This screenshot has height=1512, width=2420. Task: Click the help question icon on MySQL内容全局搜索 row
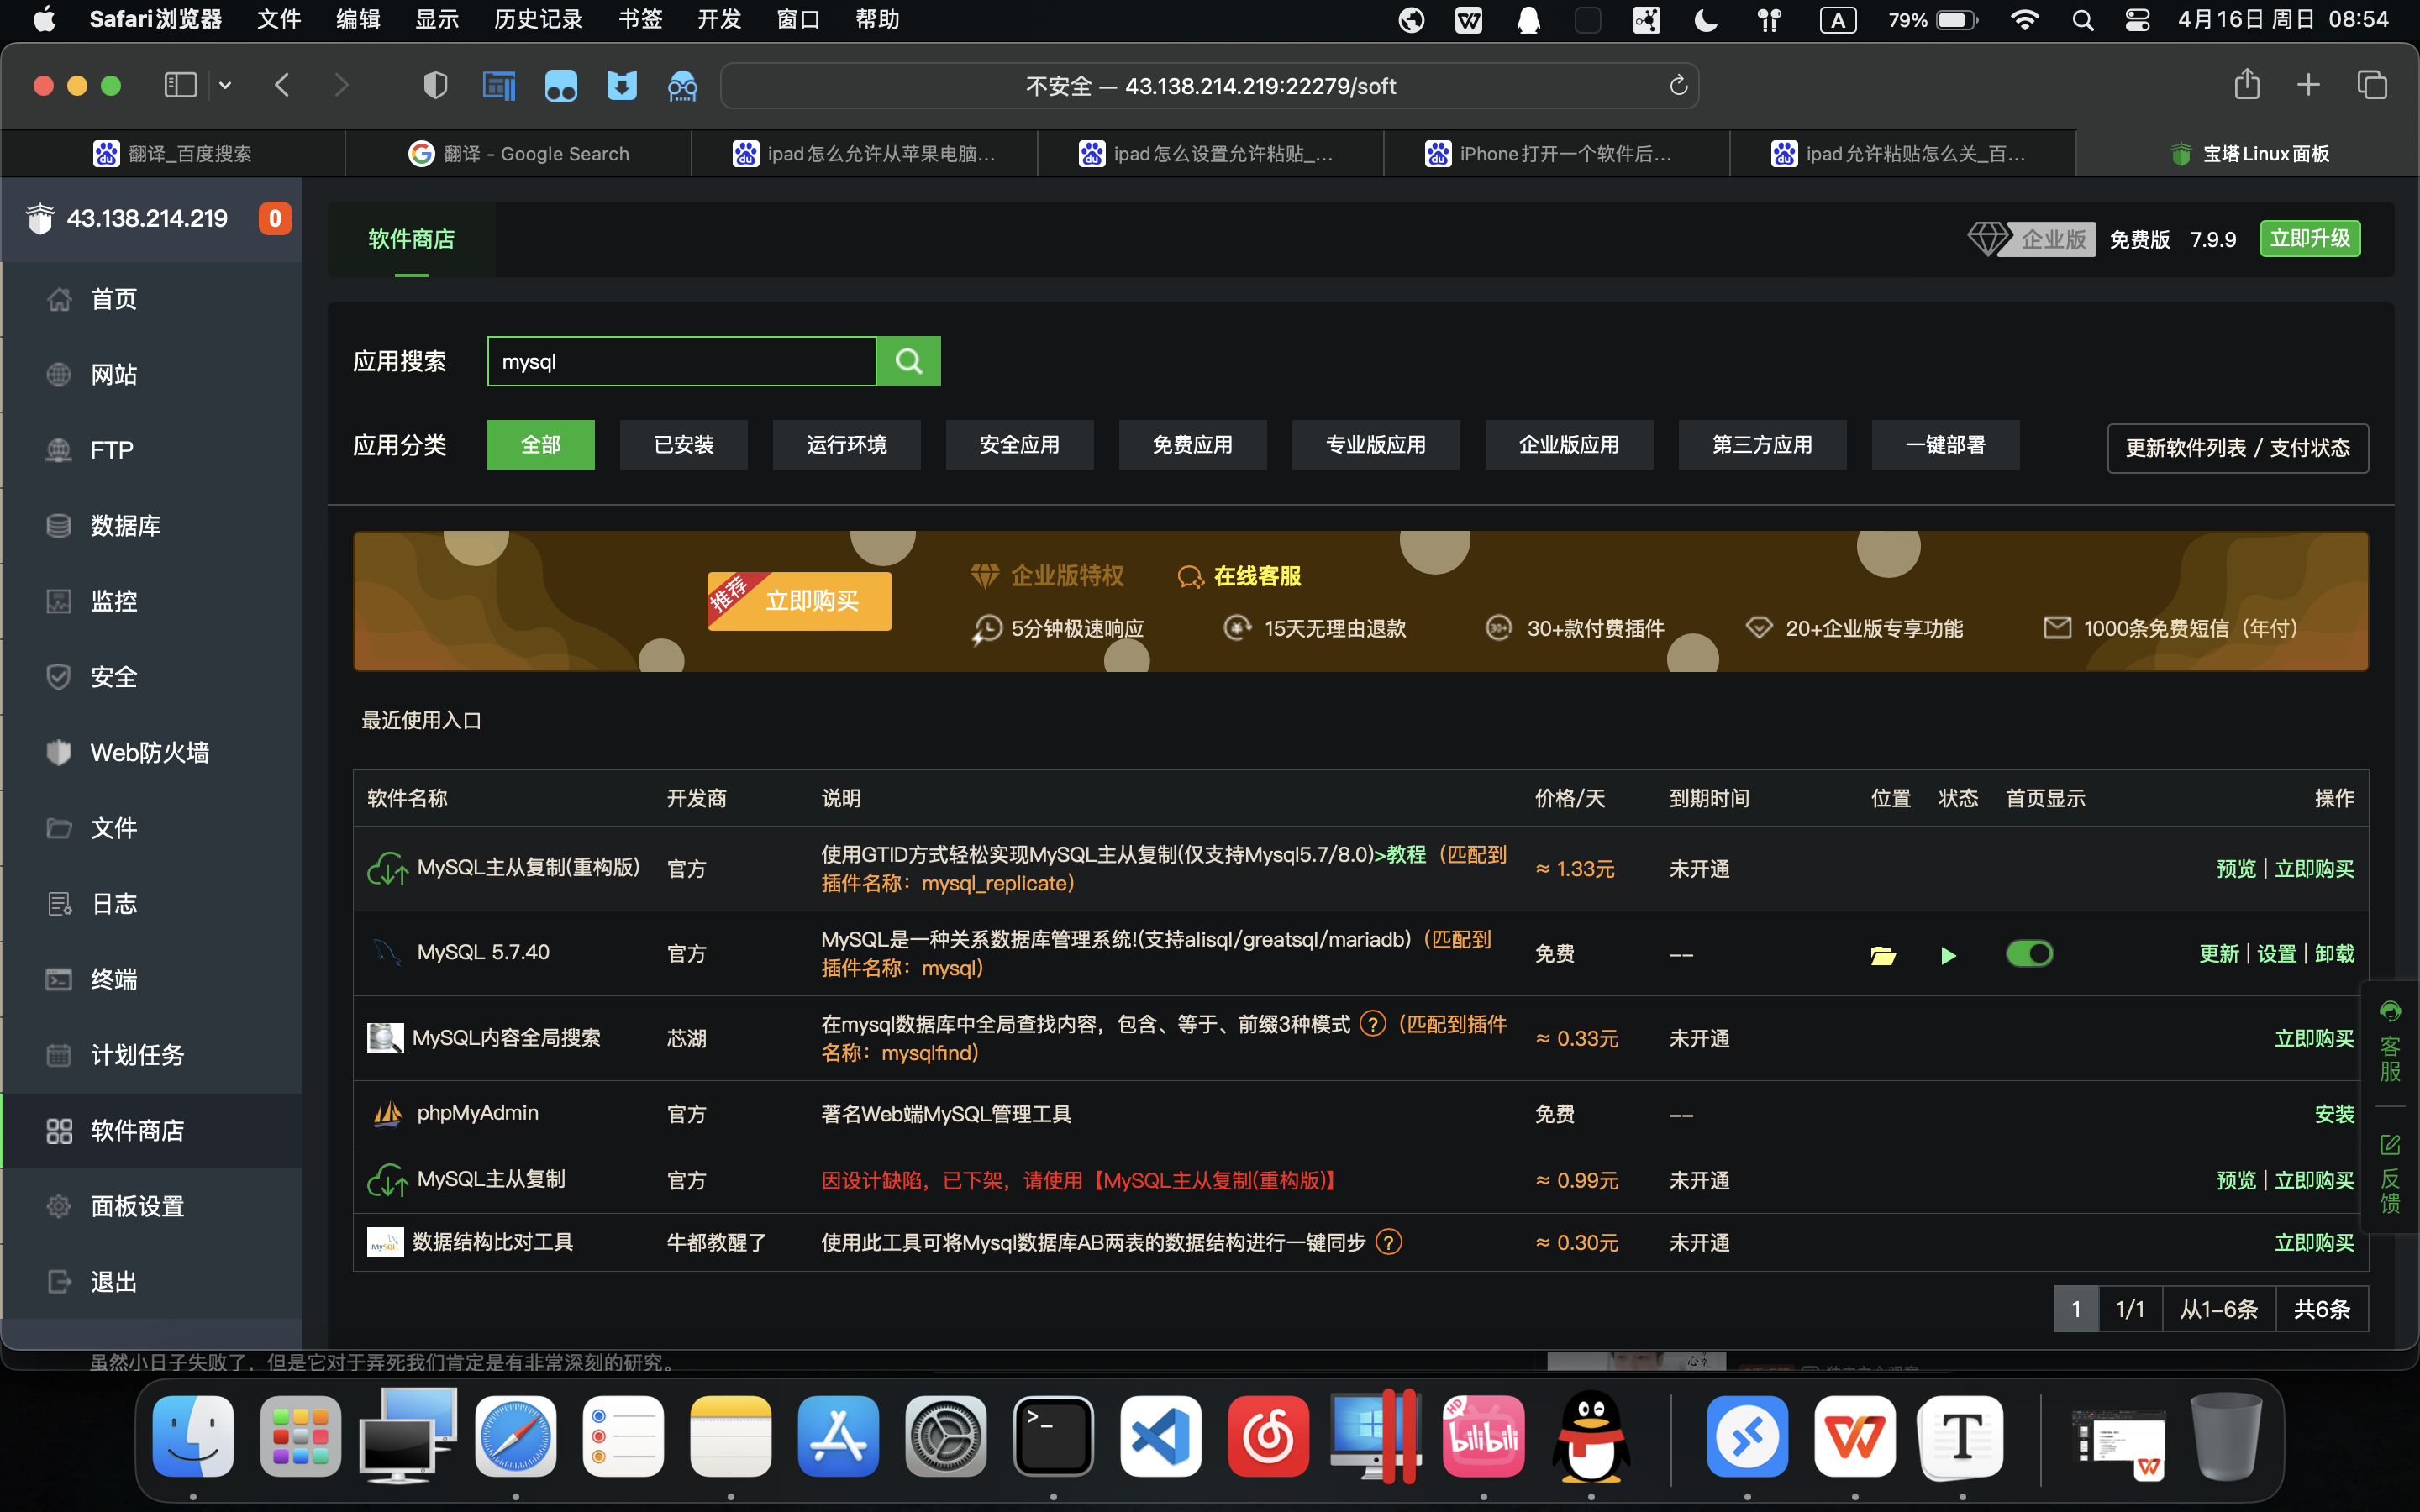point(1373,1023)
